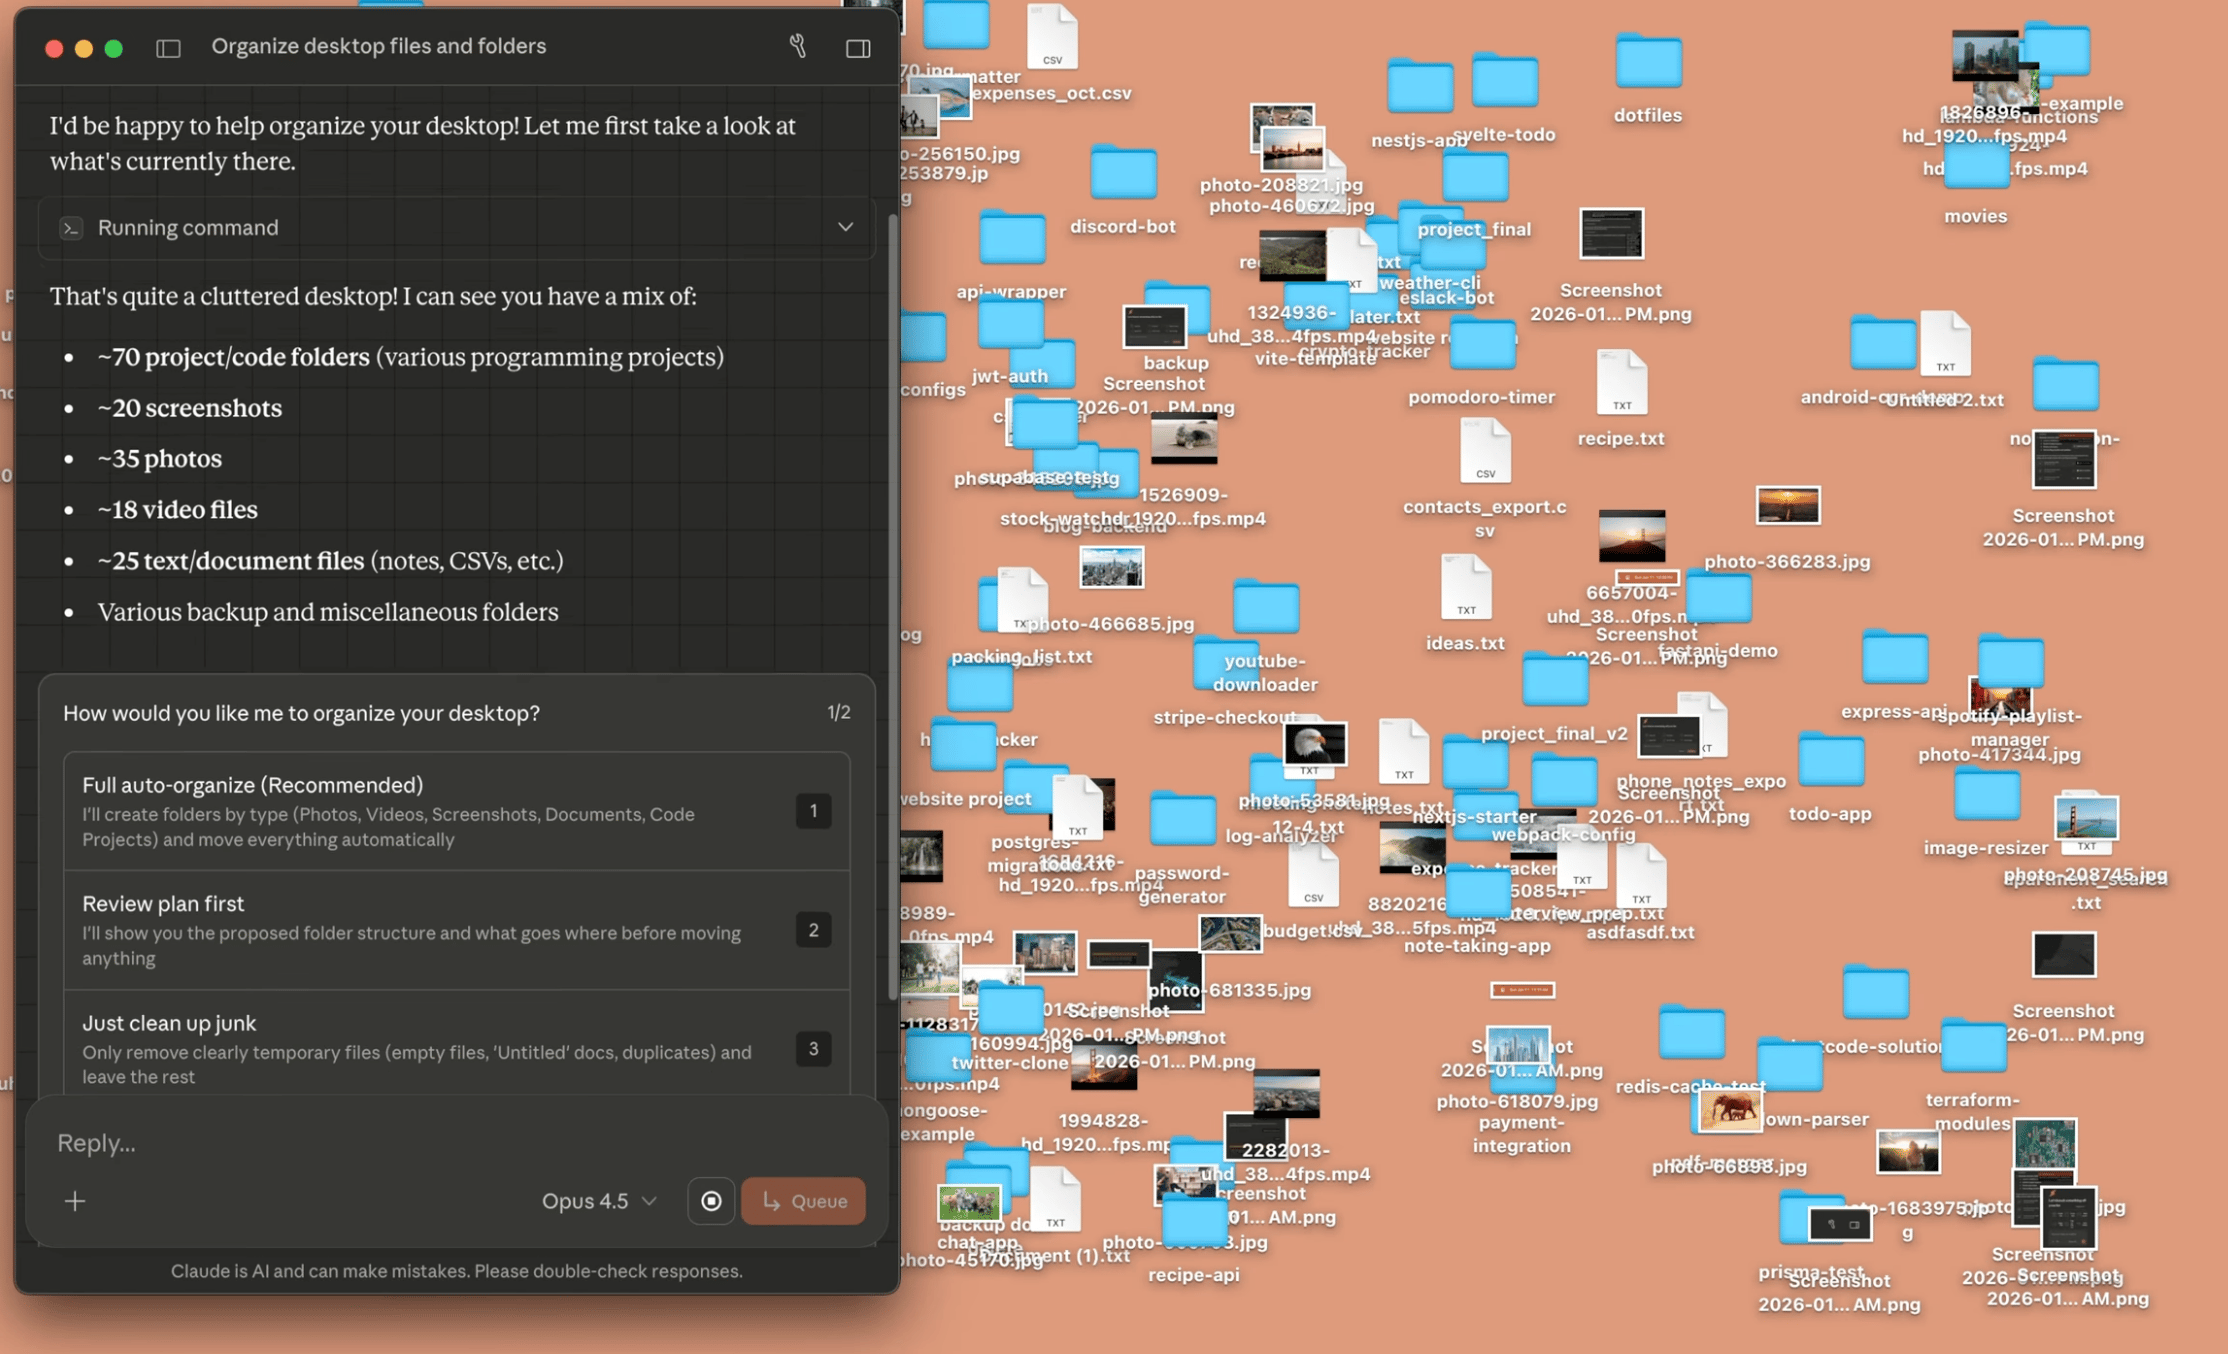The width and height of the screenshot is (2228, 1354).
Task: Click the Reply input field
Action: (x=300, y=1142)
